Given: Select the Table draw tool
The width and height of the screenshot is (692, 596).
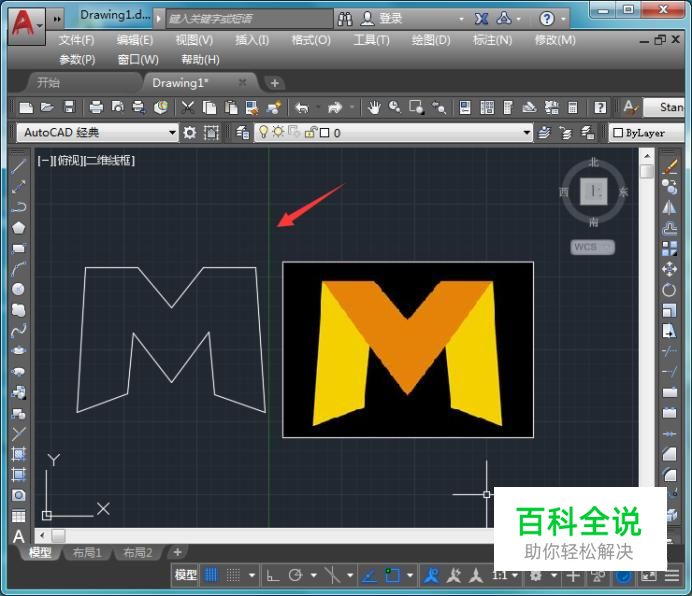Looking at the screenshot, I should pyautogui.click(x=18, y=516).
